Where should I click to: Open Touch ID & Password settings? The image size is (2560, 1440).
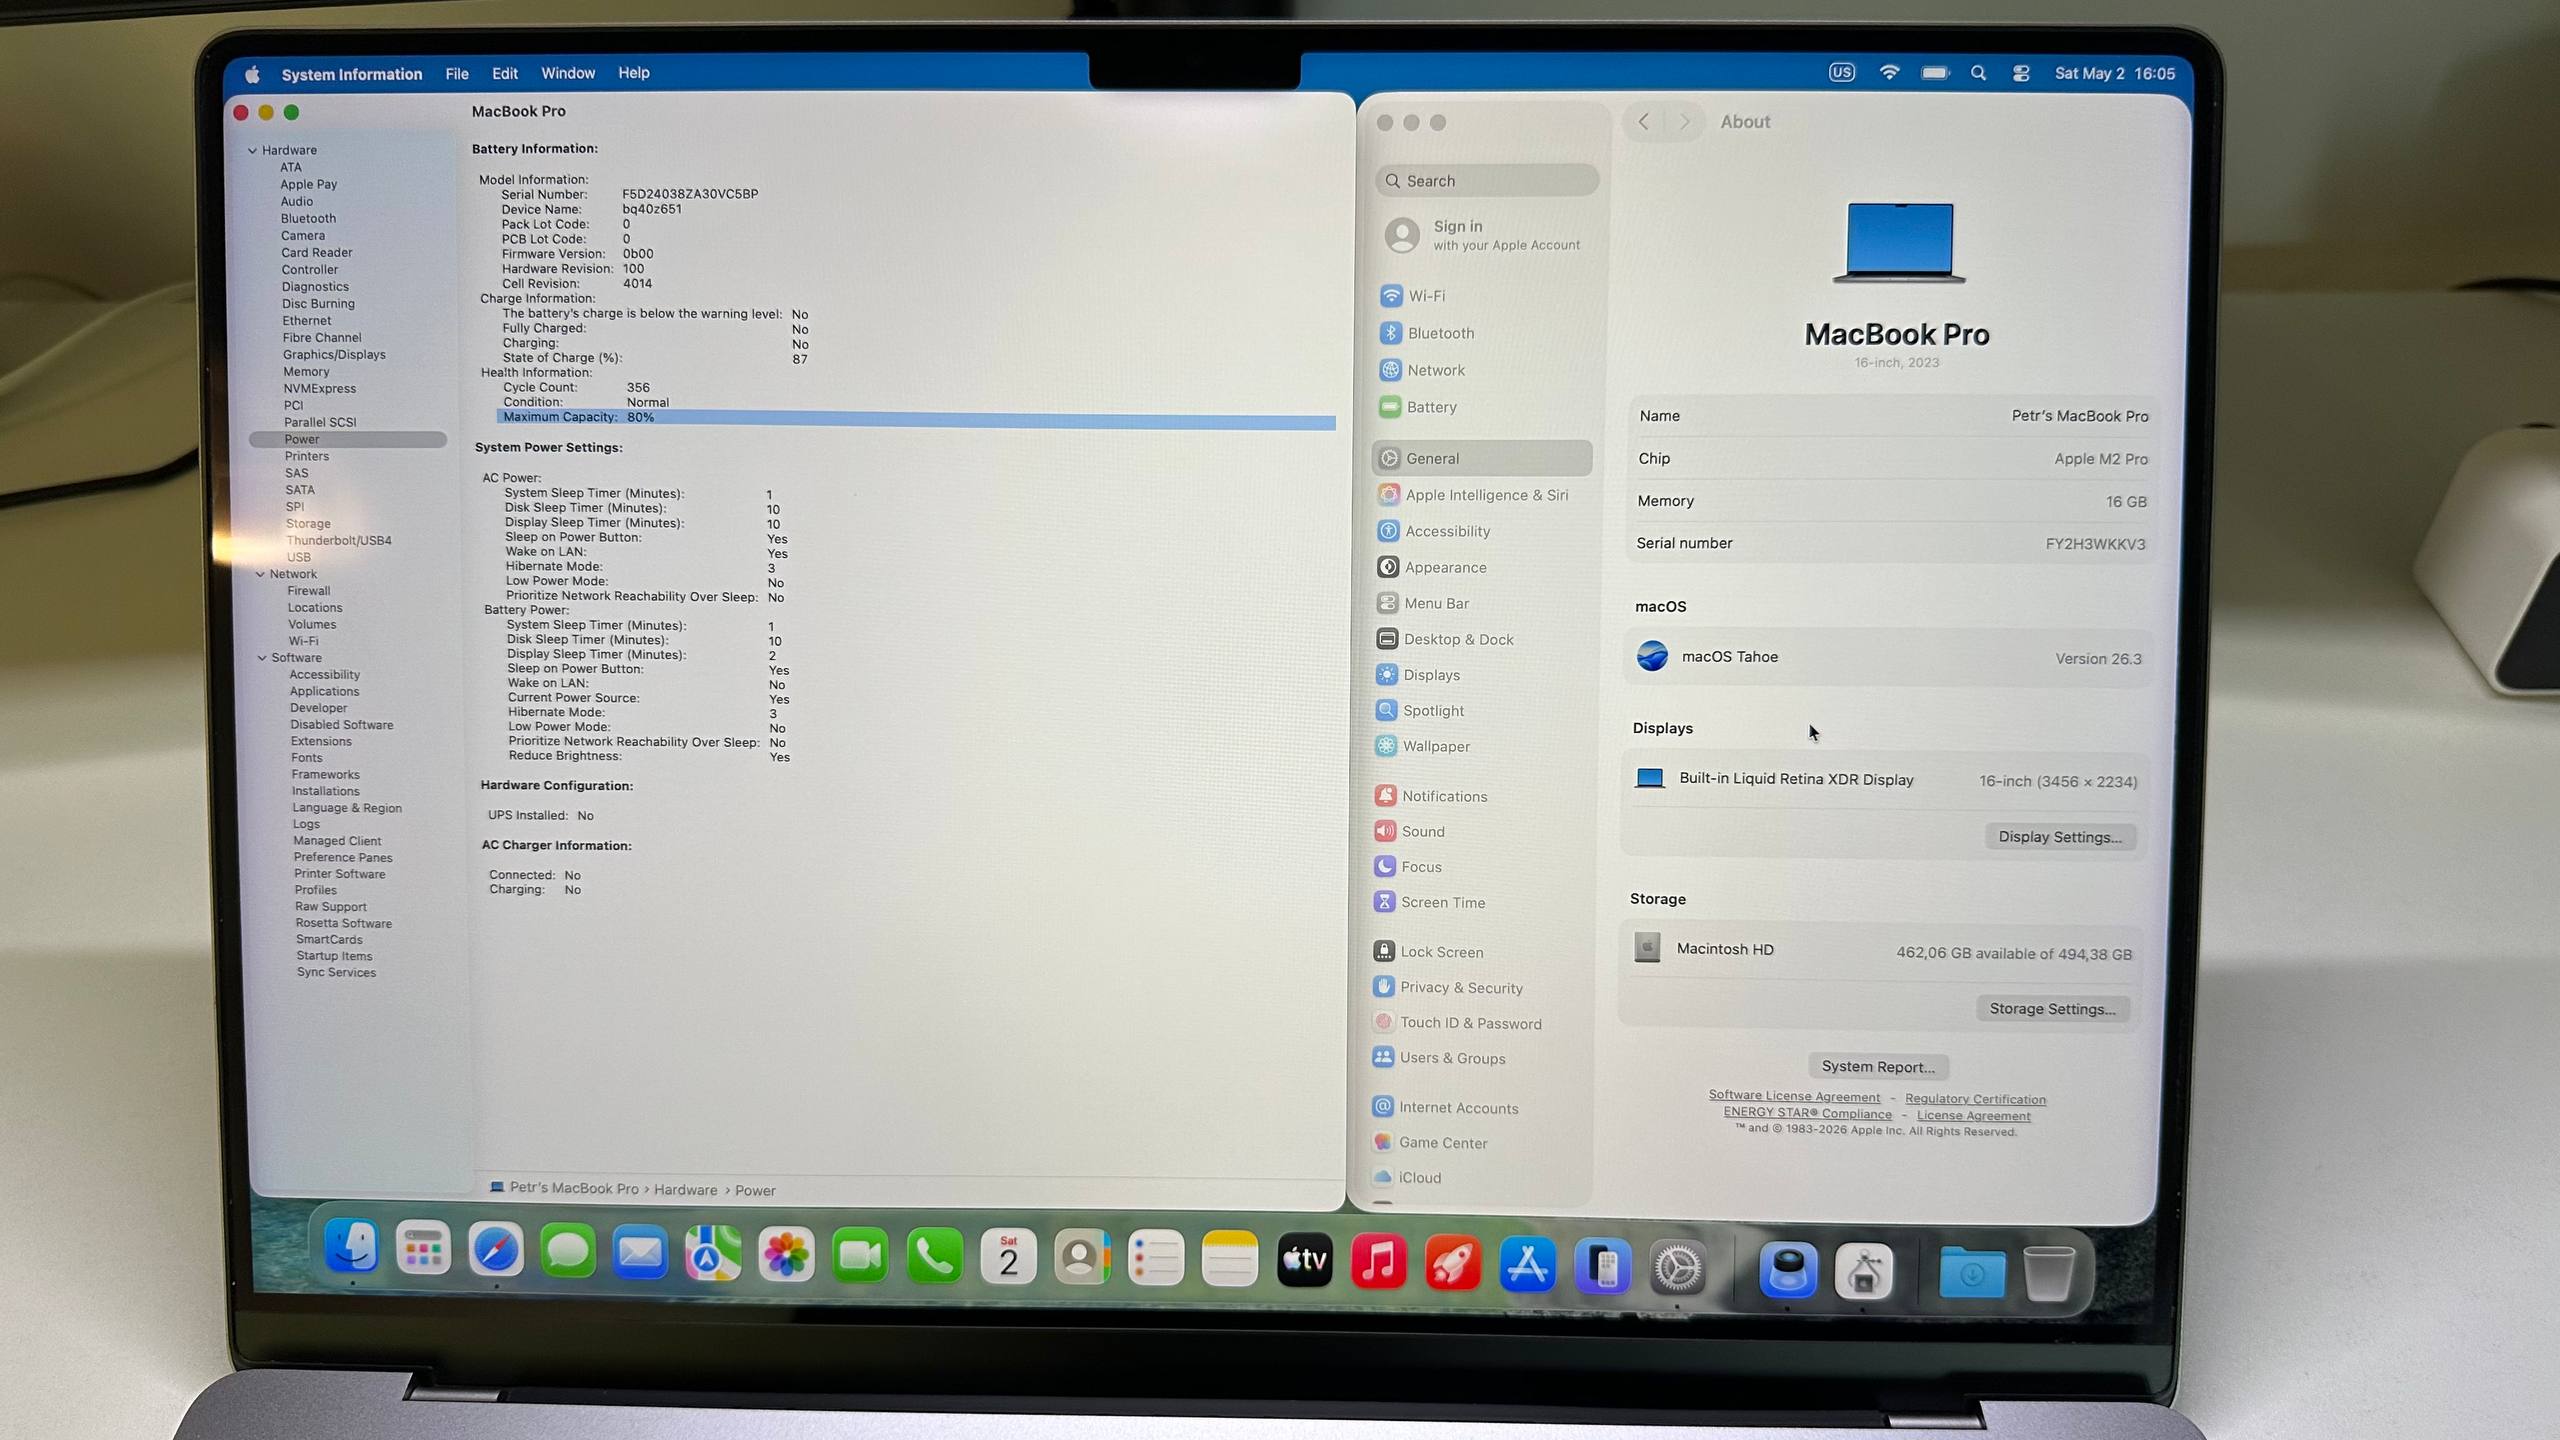(x=1457, y=1023)
